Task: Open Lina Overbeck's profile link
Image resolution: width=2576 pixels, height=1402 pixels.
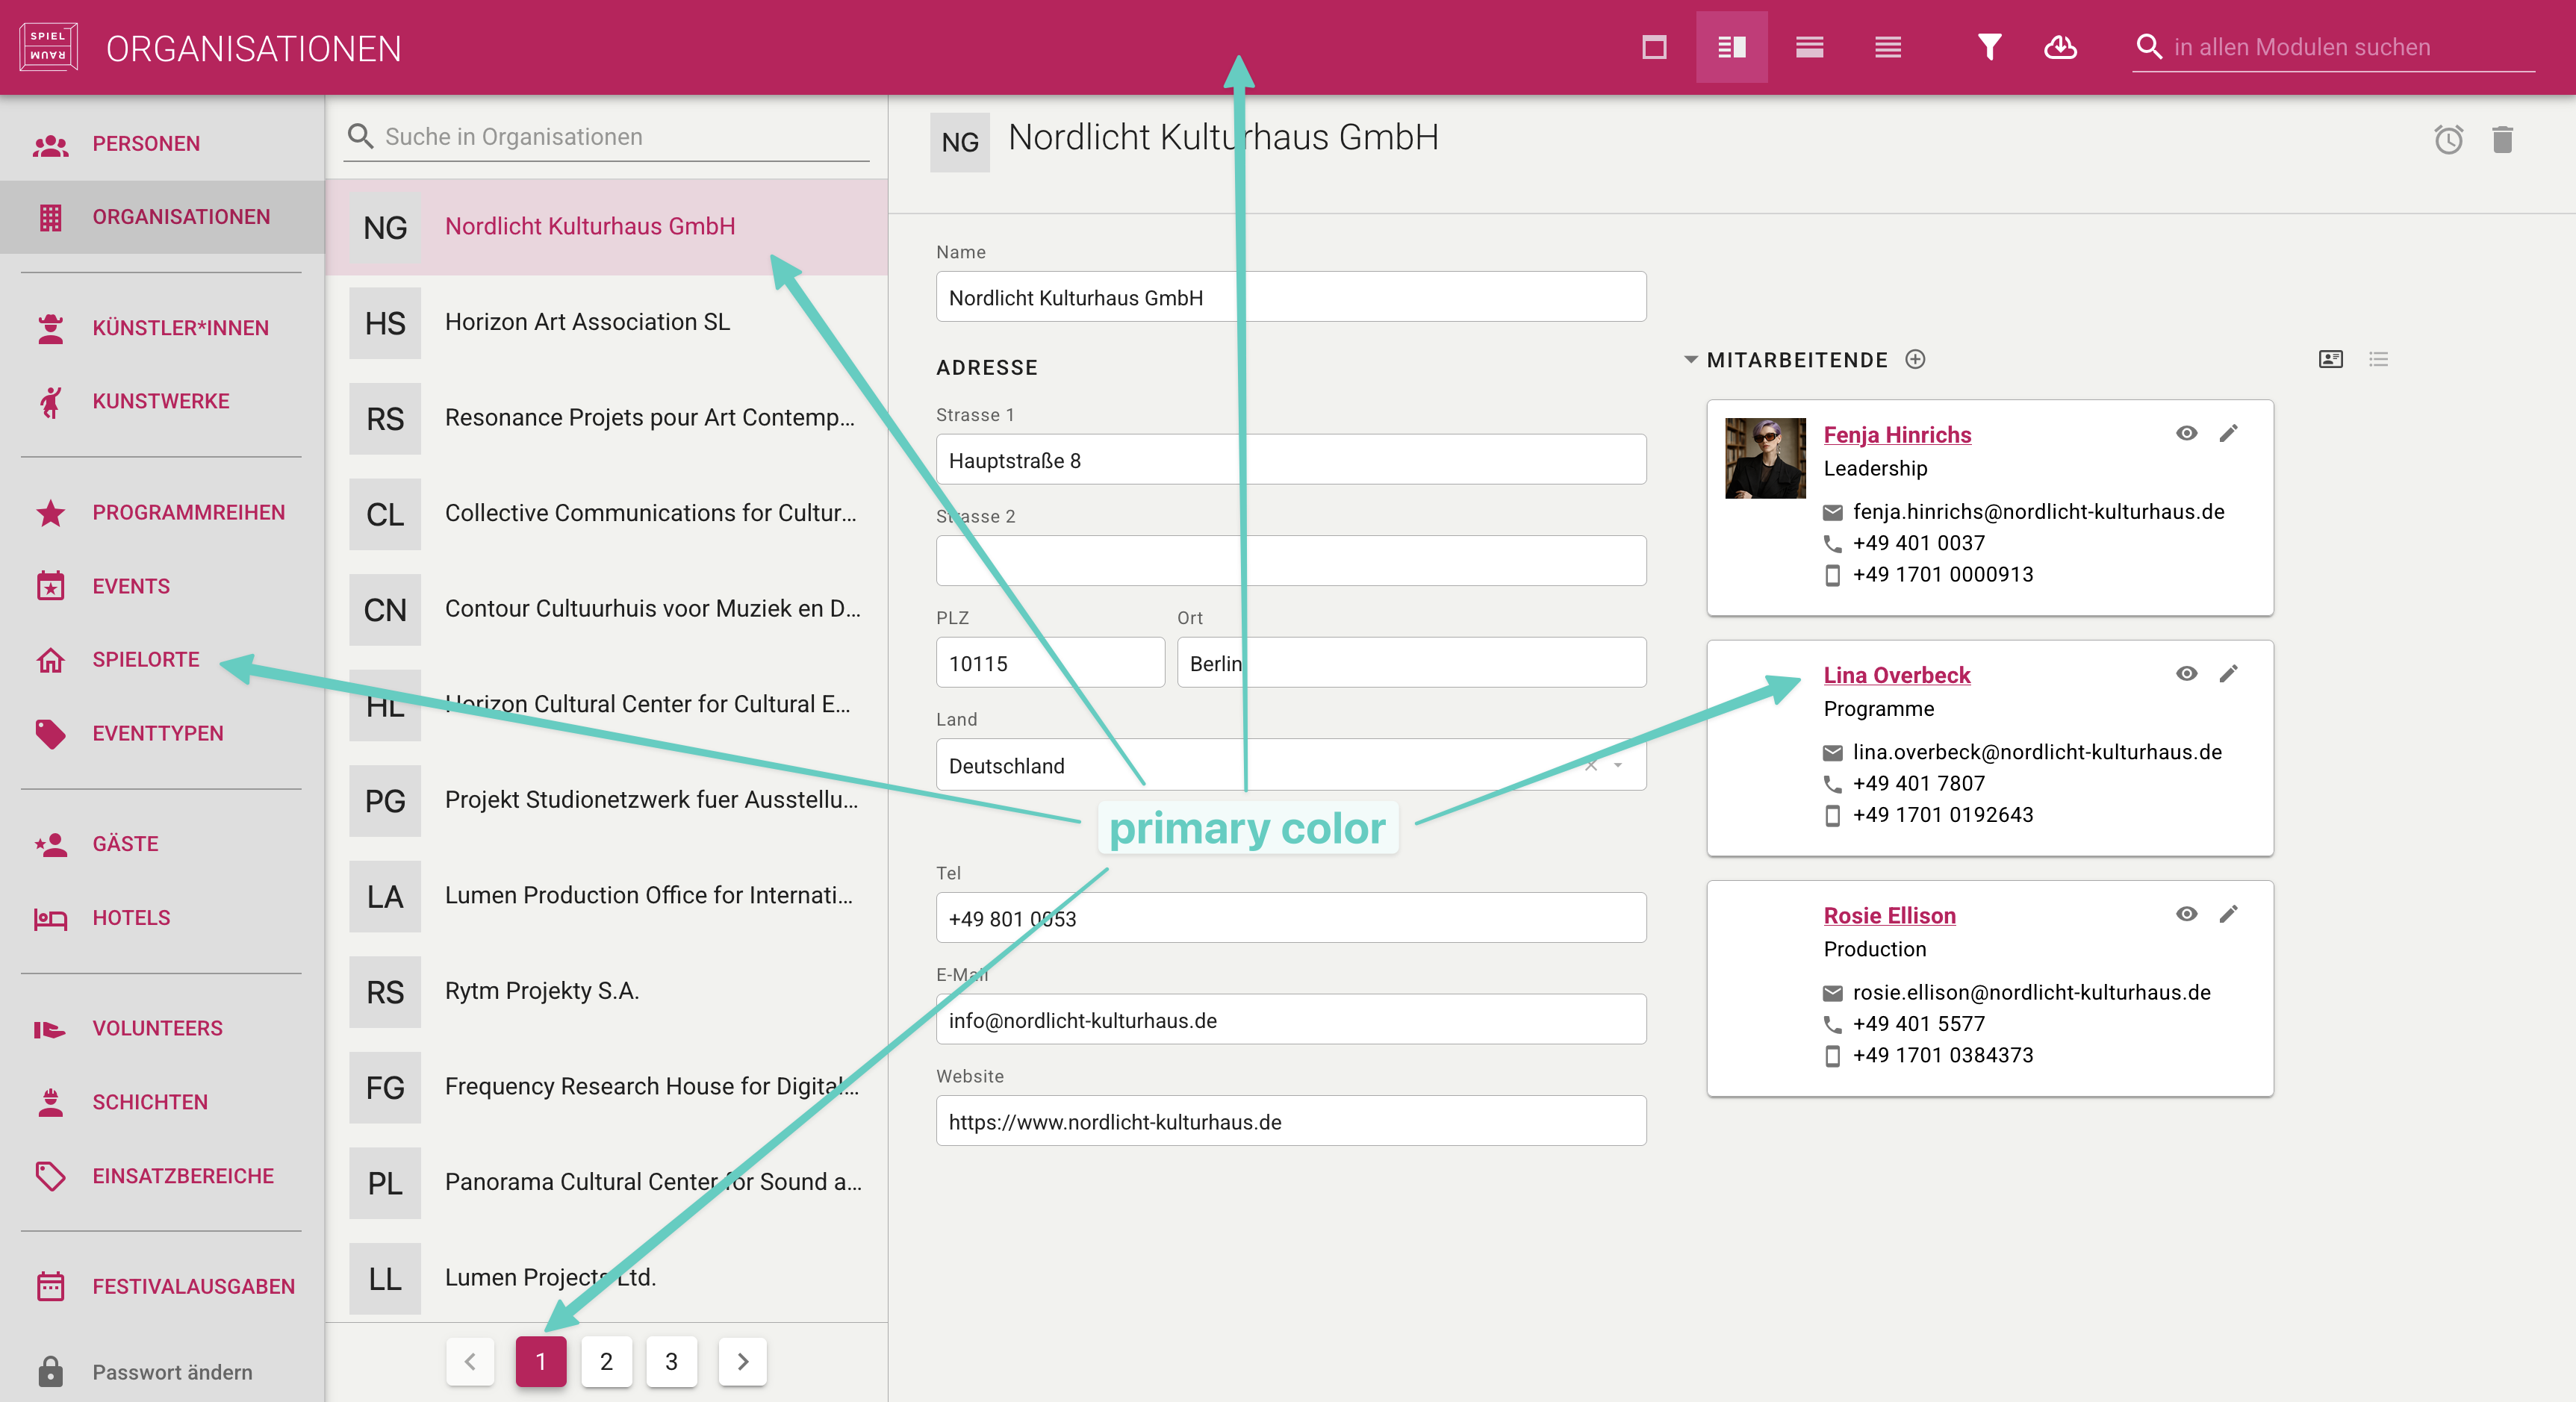Action: [x=1896, y=675]
